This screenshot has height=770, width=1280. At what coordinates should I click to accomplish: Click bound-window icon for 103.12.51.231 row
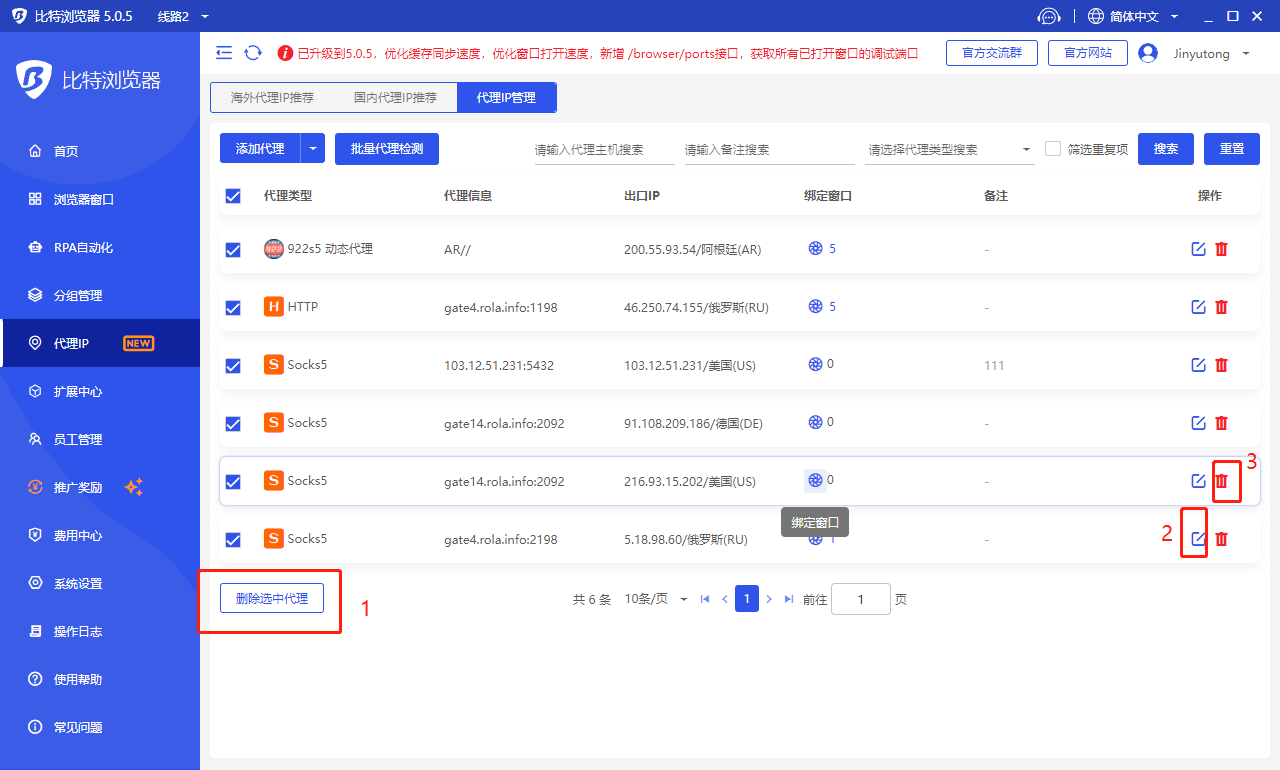[815, 365]
